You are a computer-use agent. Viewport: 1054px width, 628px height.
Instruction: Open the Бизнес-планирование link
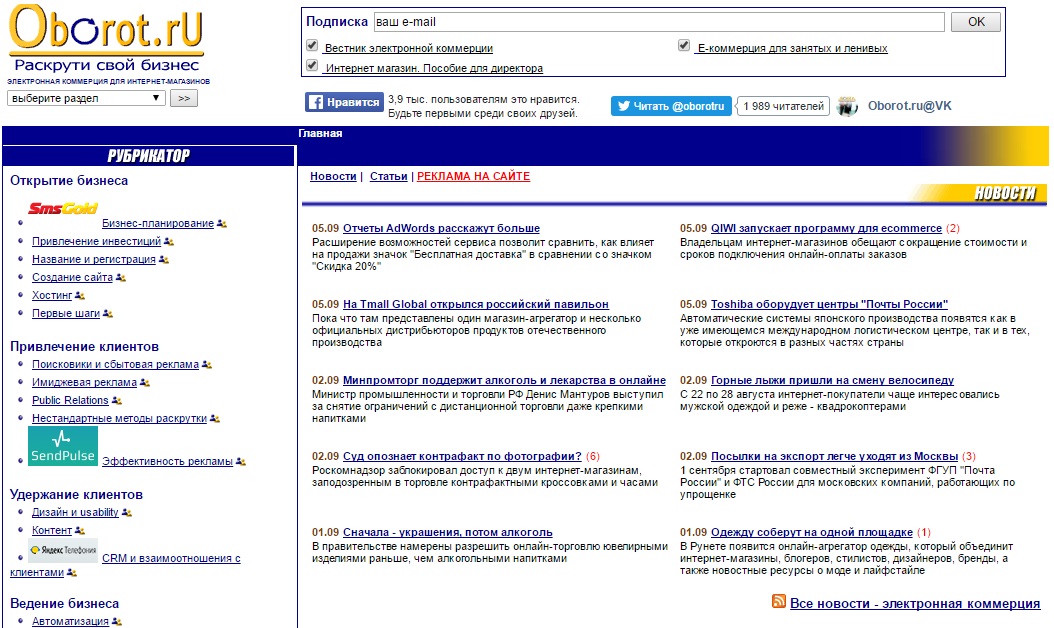(x=158, y=223)
